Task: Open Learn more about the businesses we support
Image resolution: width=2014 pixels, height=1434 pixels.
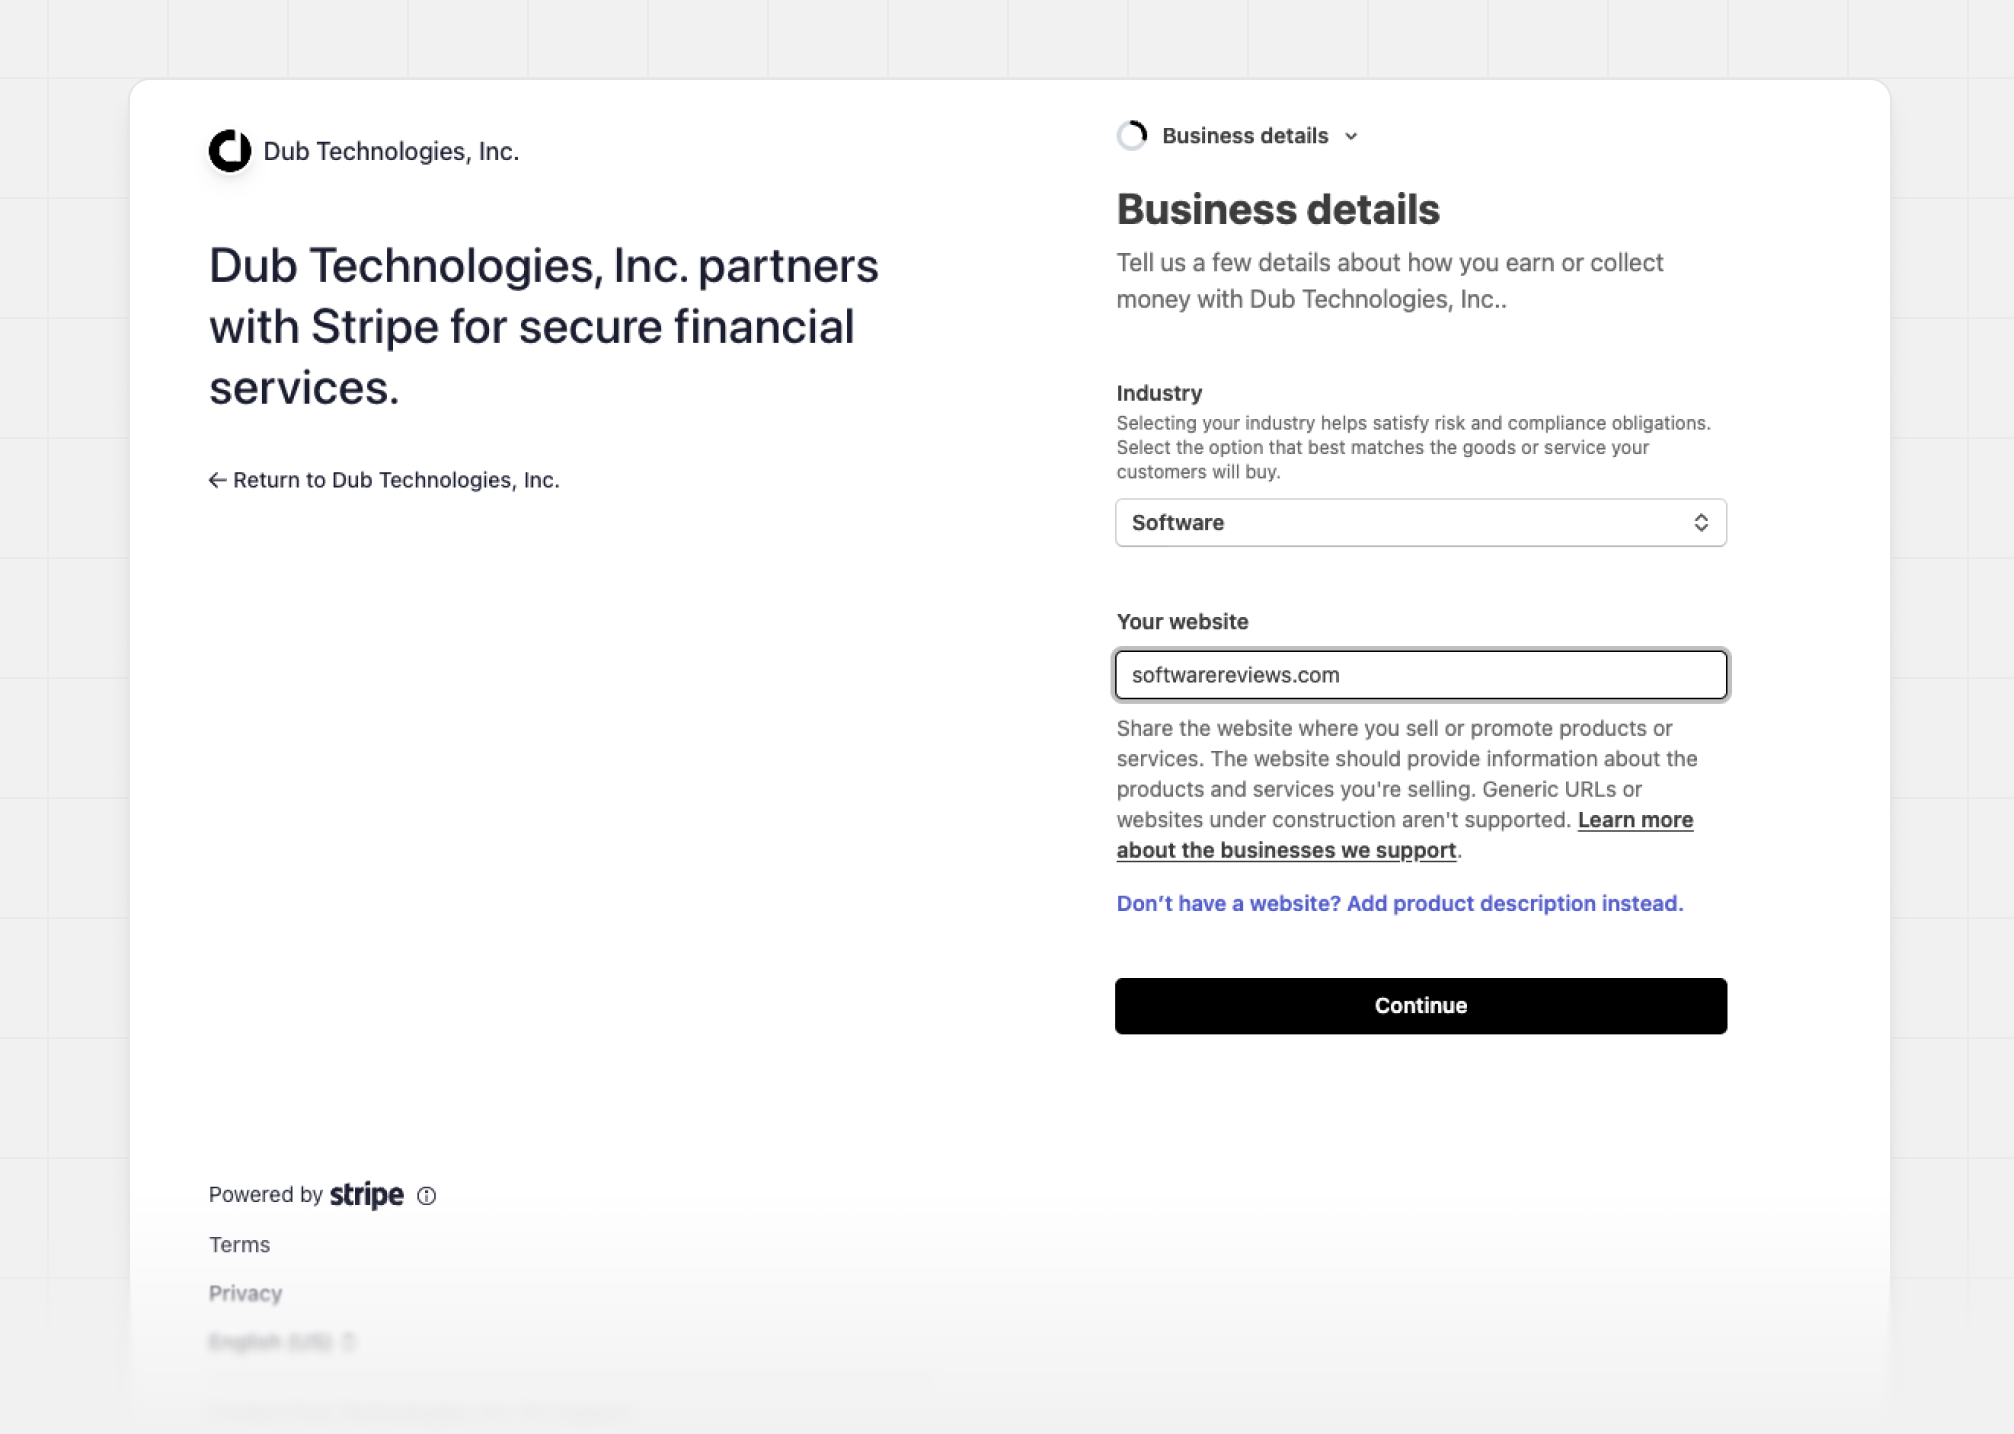Action: tap(1405, 835)
